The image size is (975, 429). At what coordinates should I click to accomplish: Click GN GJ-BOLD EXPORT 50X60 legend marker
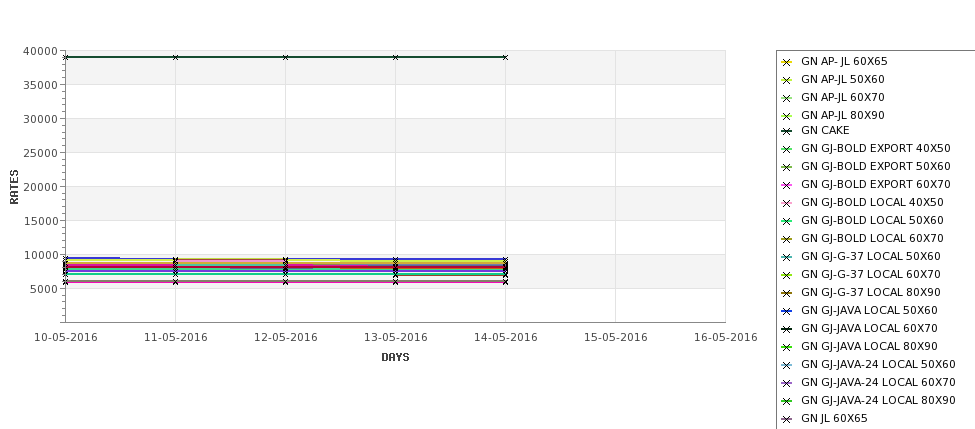(786, 167)
